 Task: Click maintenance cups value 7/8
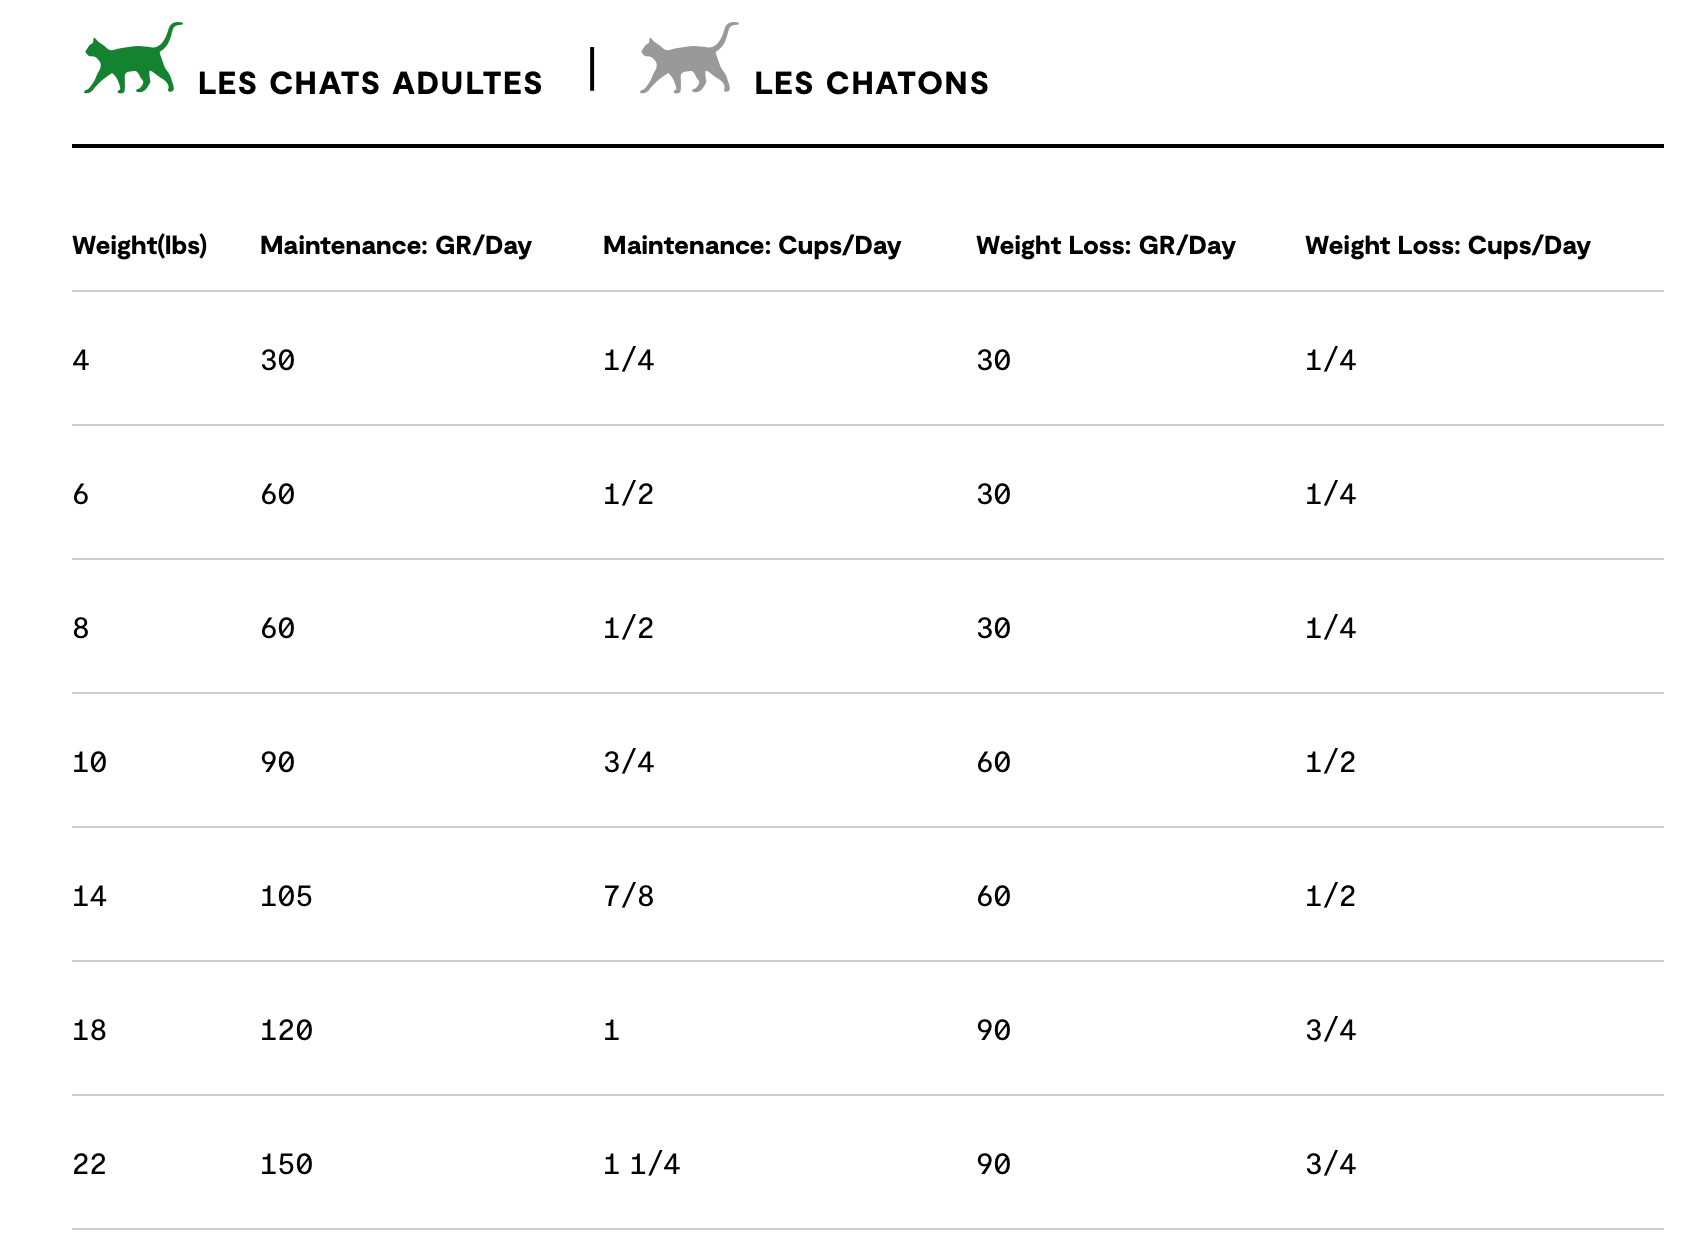[629, 896]
